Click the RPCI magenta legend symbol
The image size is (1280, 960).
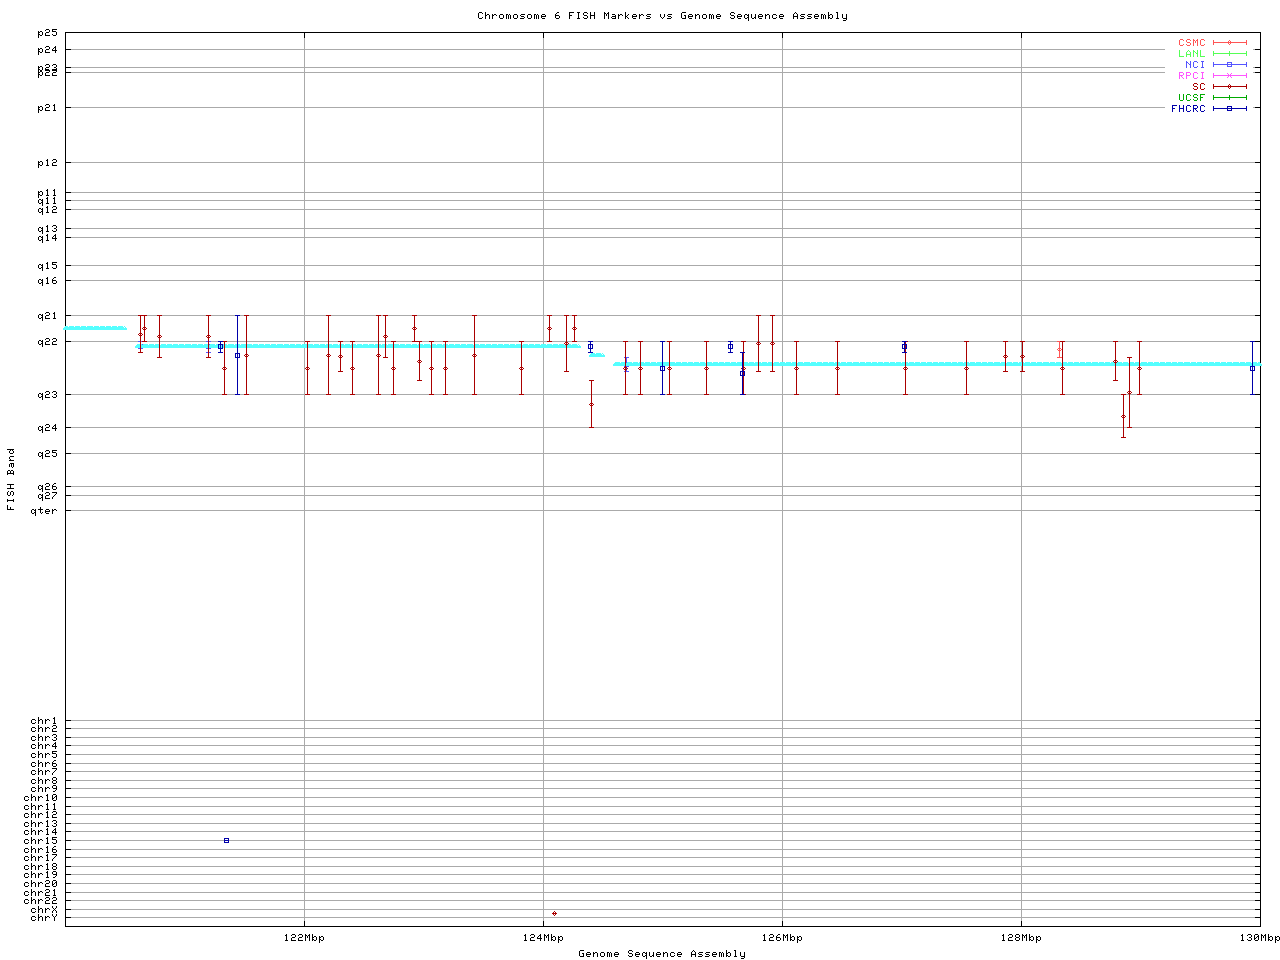(1229, 76)
